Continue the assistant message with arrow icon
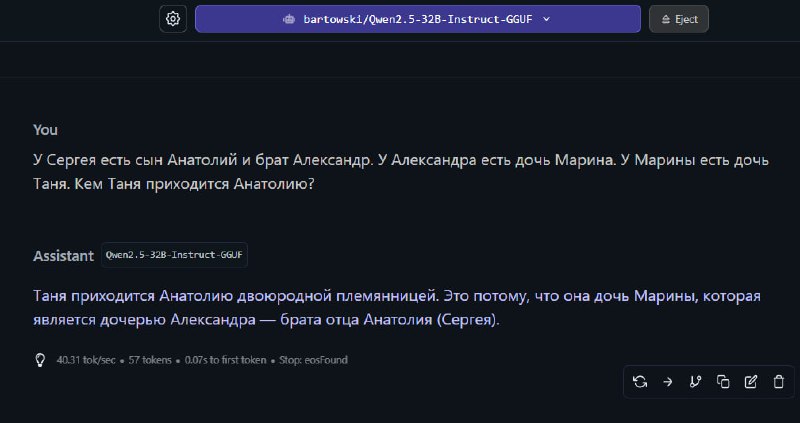The image size is (800, 423). tap(667, 382)
